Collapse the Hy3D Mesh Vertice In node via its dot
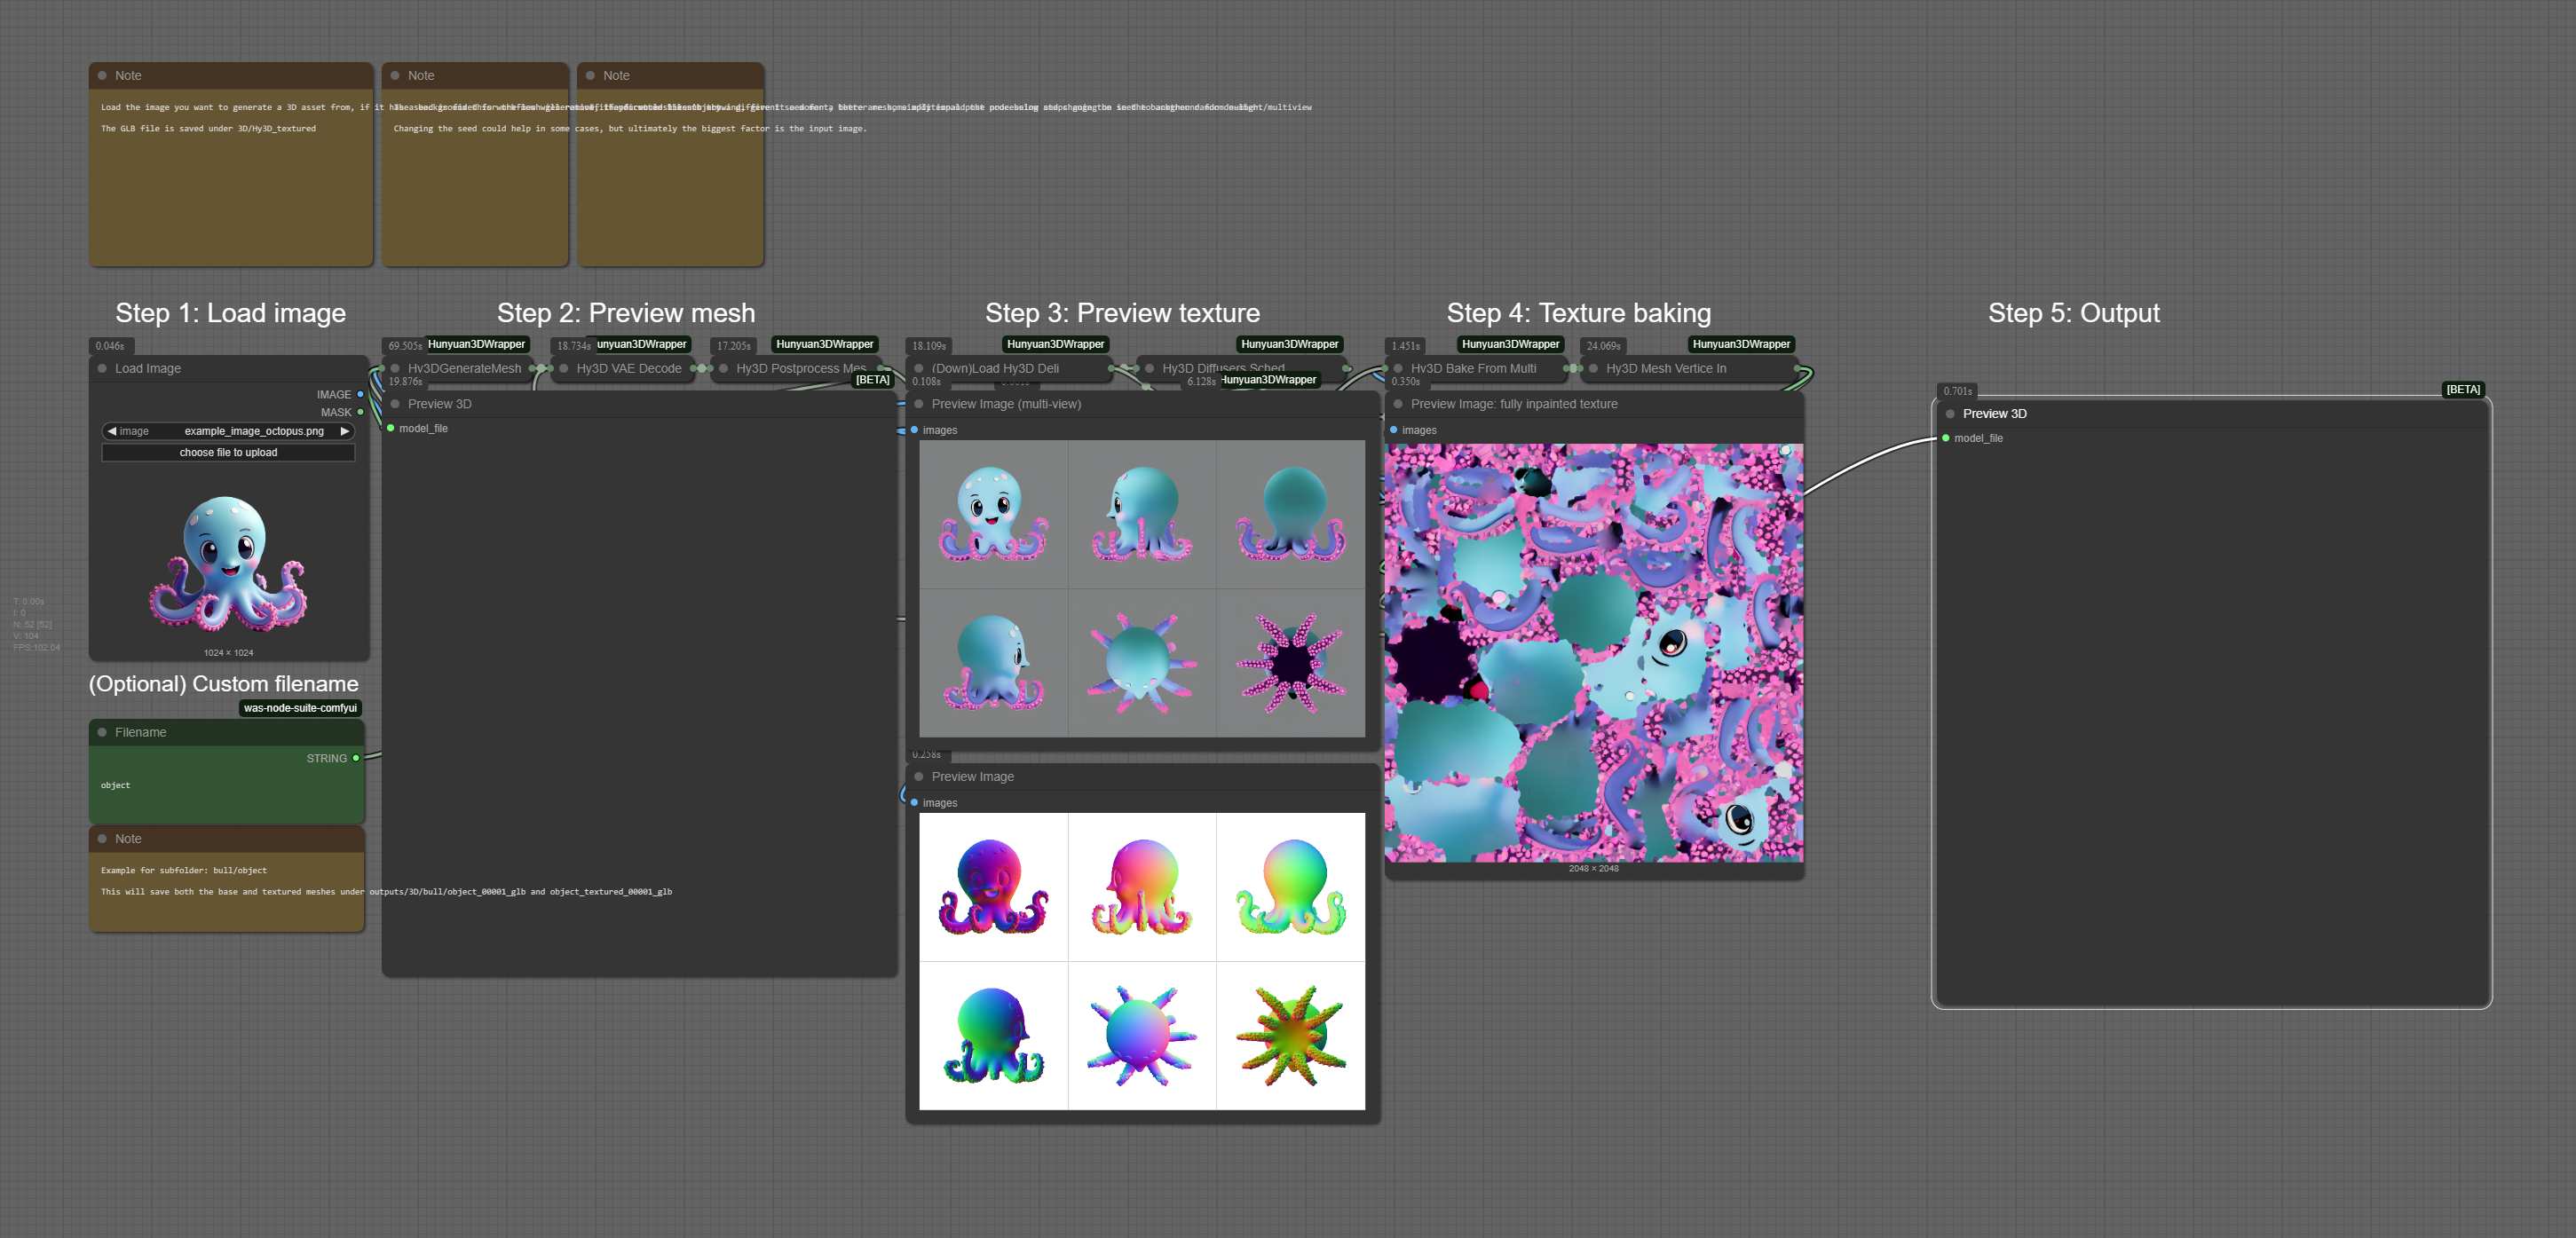 point(1593,368)
